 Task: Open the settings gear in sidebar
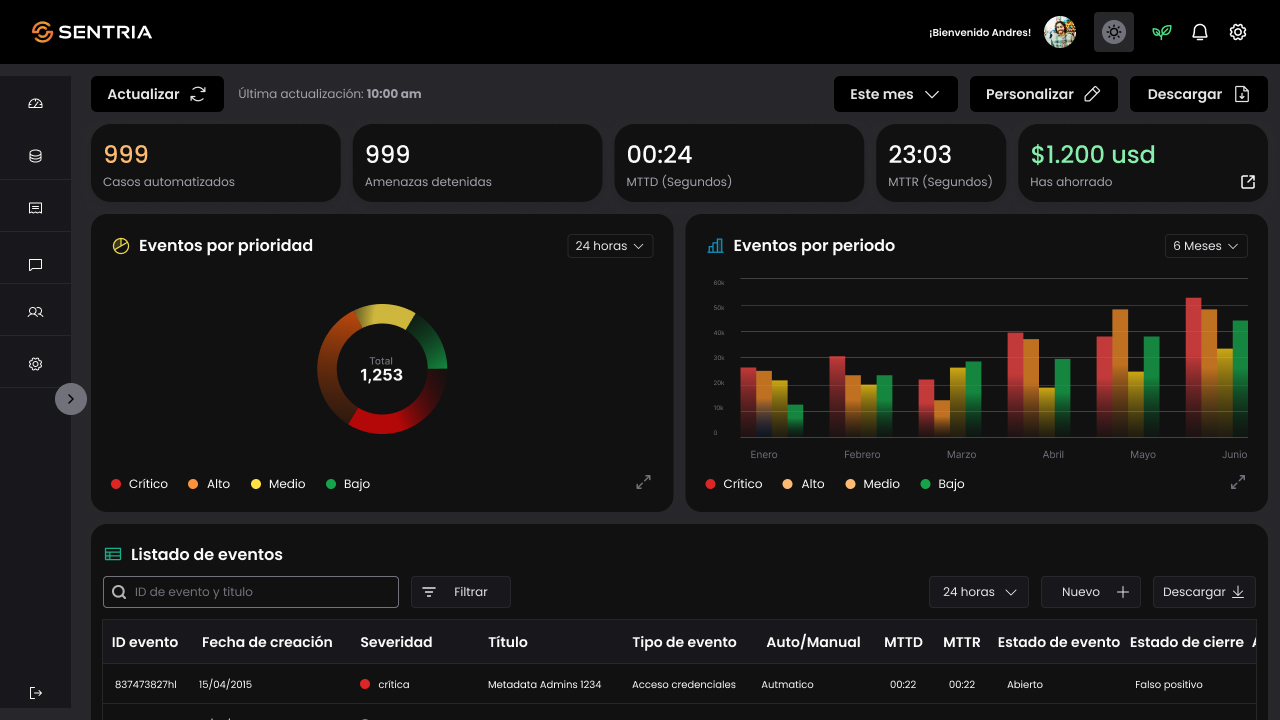pyautogui.click(x=36, y=364)
